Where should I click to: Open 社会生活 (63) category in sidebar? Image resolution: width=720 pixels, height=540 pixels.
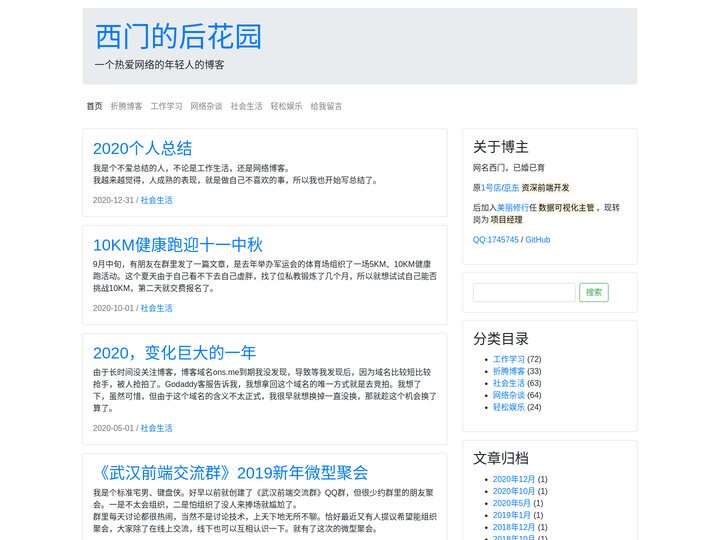click(x=509, y=383)
